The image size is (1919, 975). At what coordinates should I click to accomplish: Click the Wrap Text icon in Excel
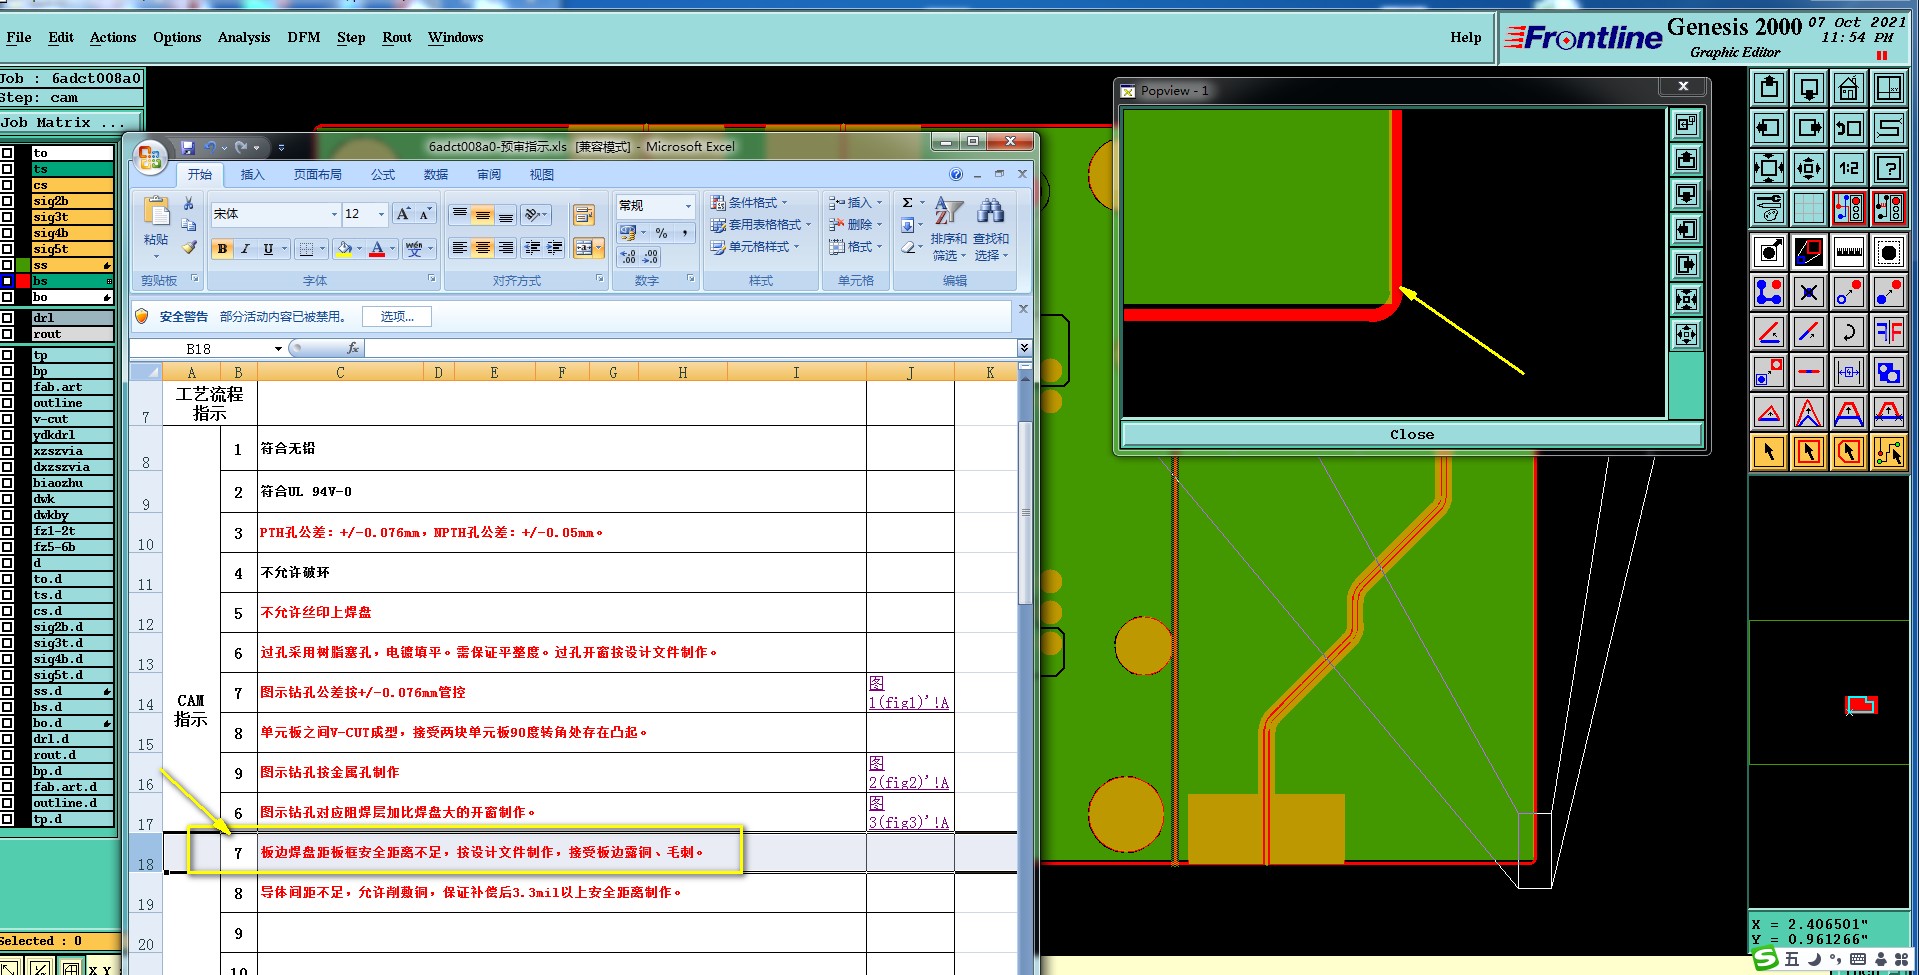coord(584,215)
